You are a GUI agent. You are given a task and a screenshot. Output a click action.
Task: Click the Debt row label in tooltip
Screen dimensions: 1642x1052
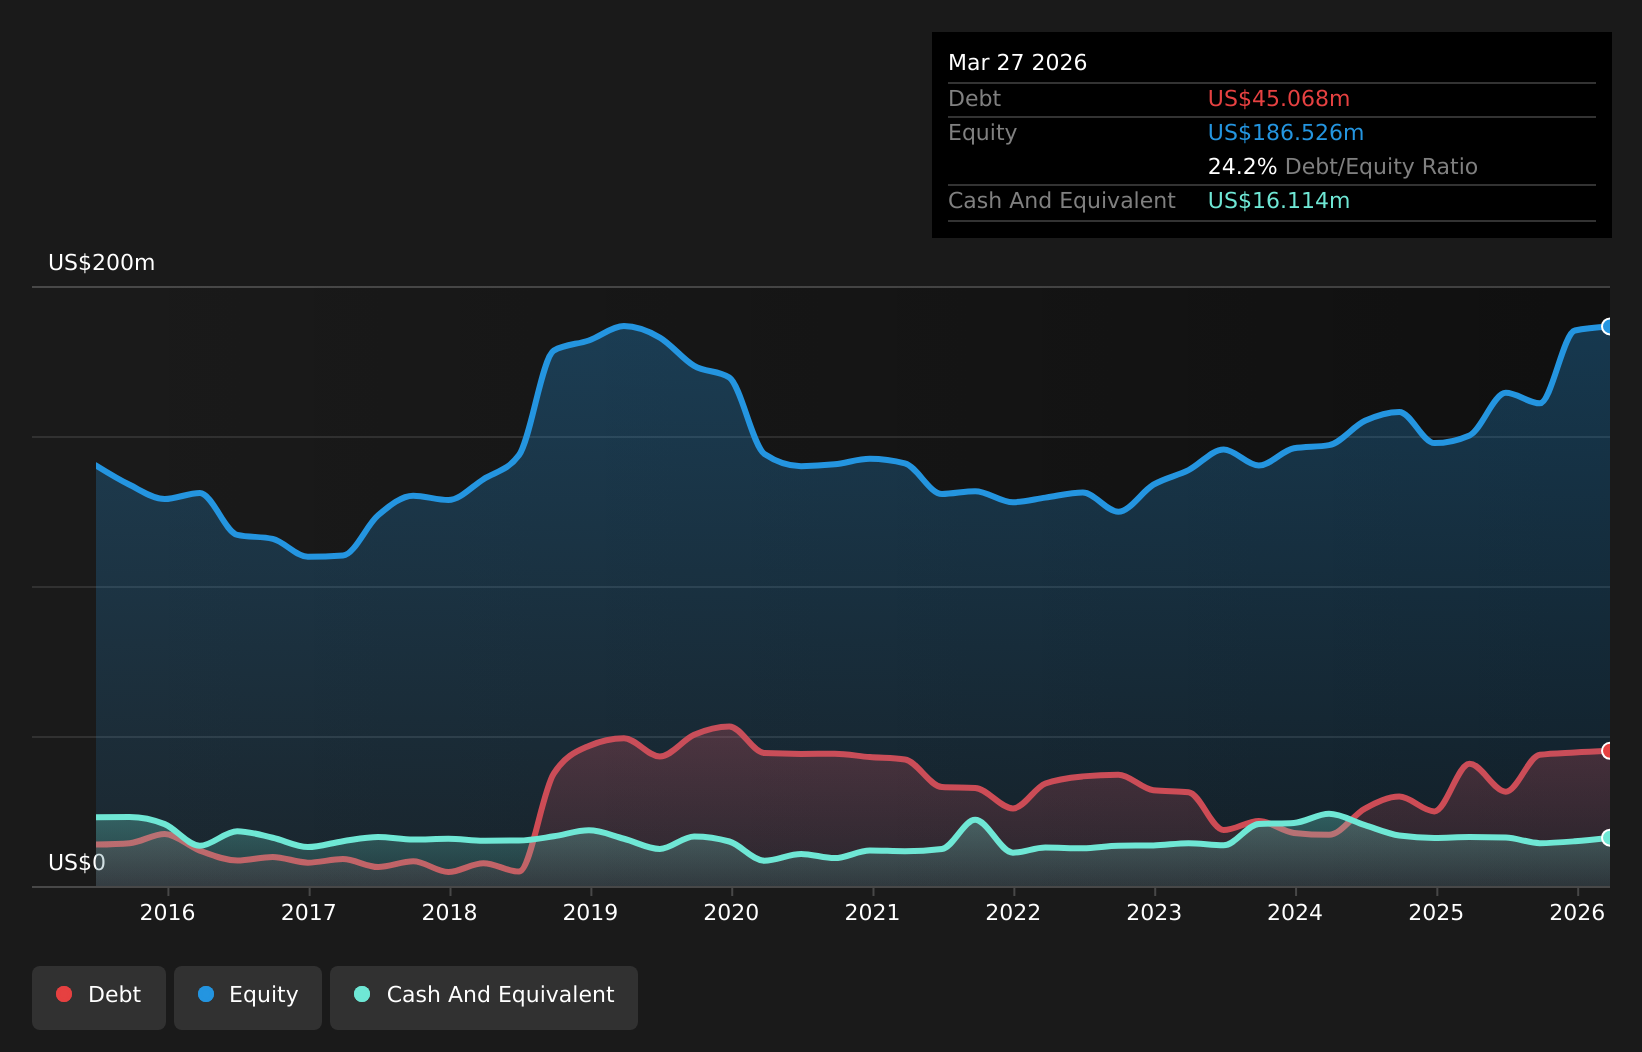(x=975, y=99)
